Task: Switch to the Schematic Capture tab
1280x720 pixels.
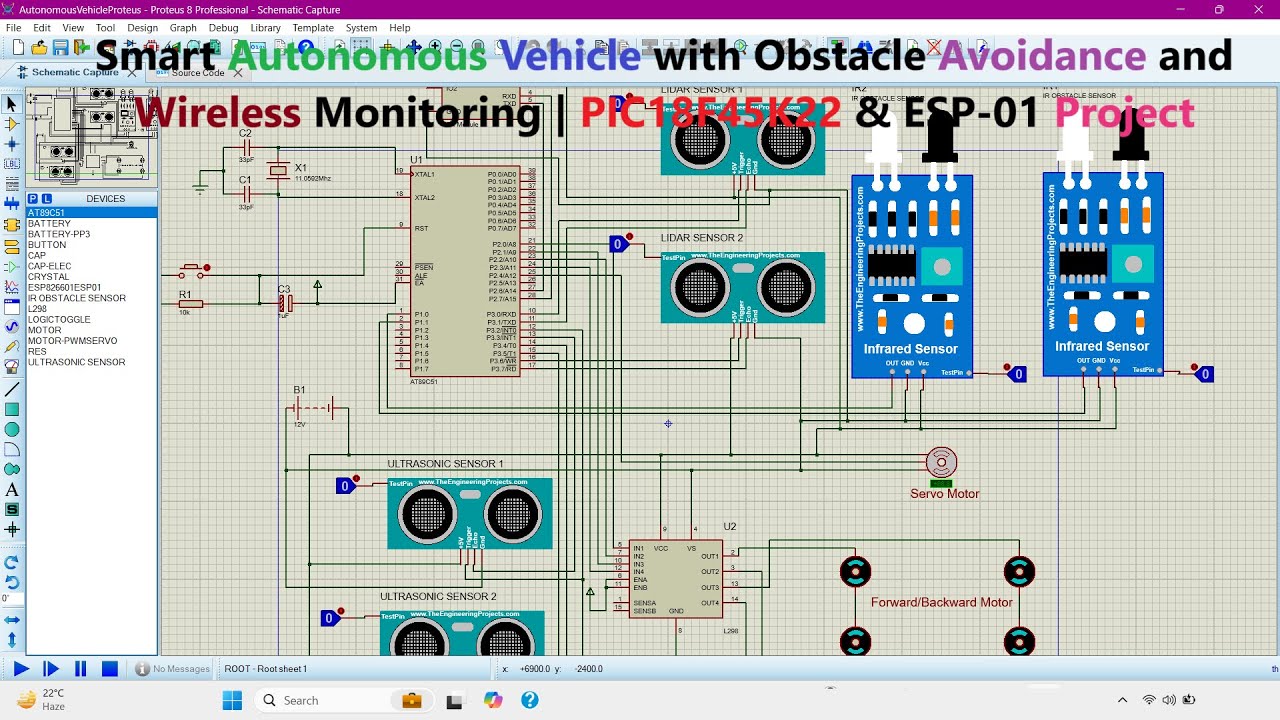Action: [74, 72]
